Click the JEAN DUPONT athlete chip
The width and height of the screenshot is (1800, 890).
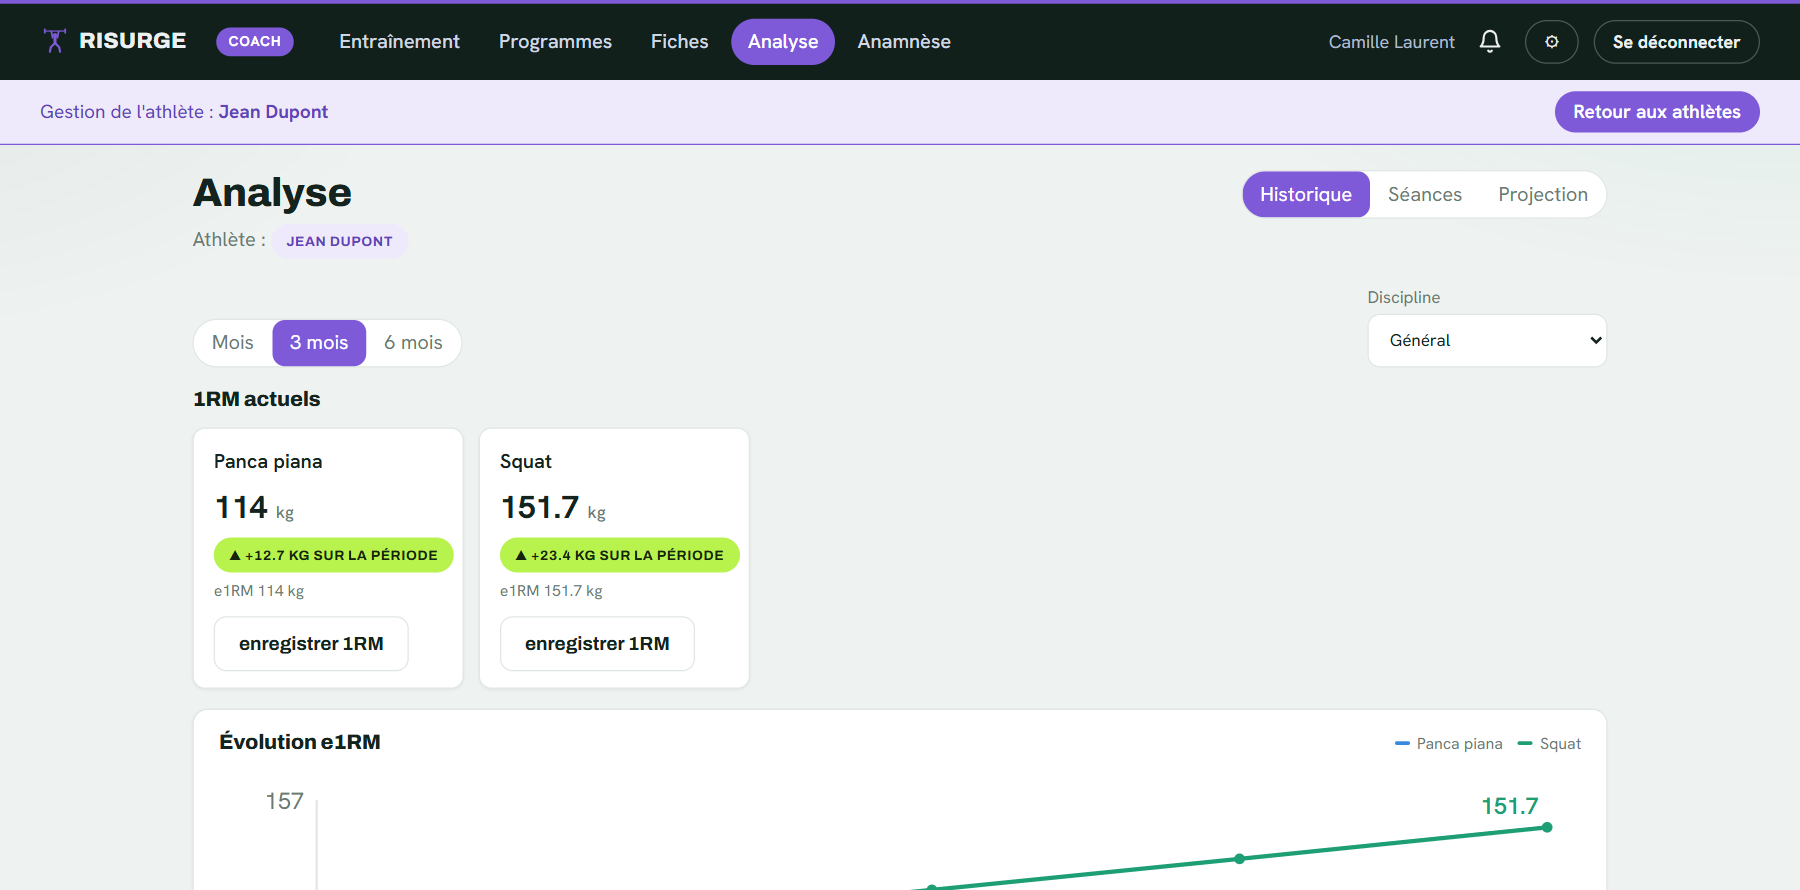tap(339, 241)
